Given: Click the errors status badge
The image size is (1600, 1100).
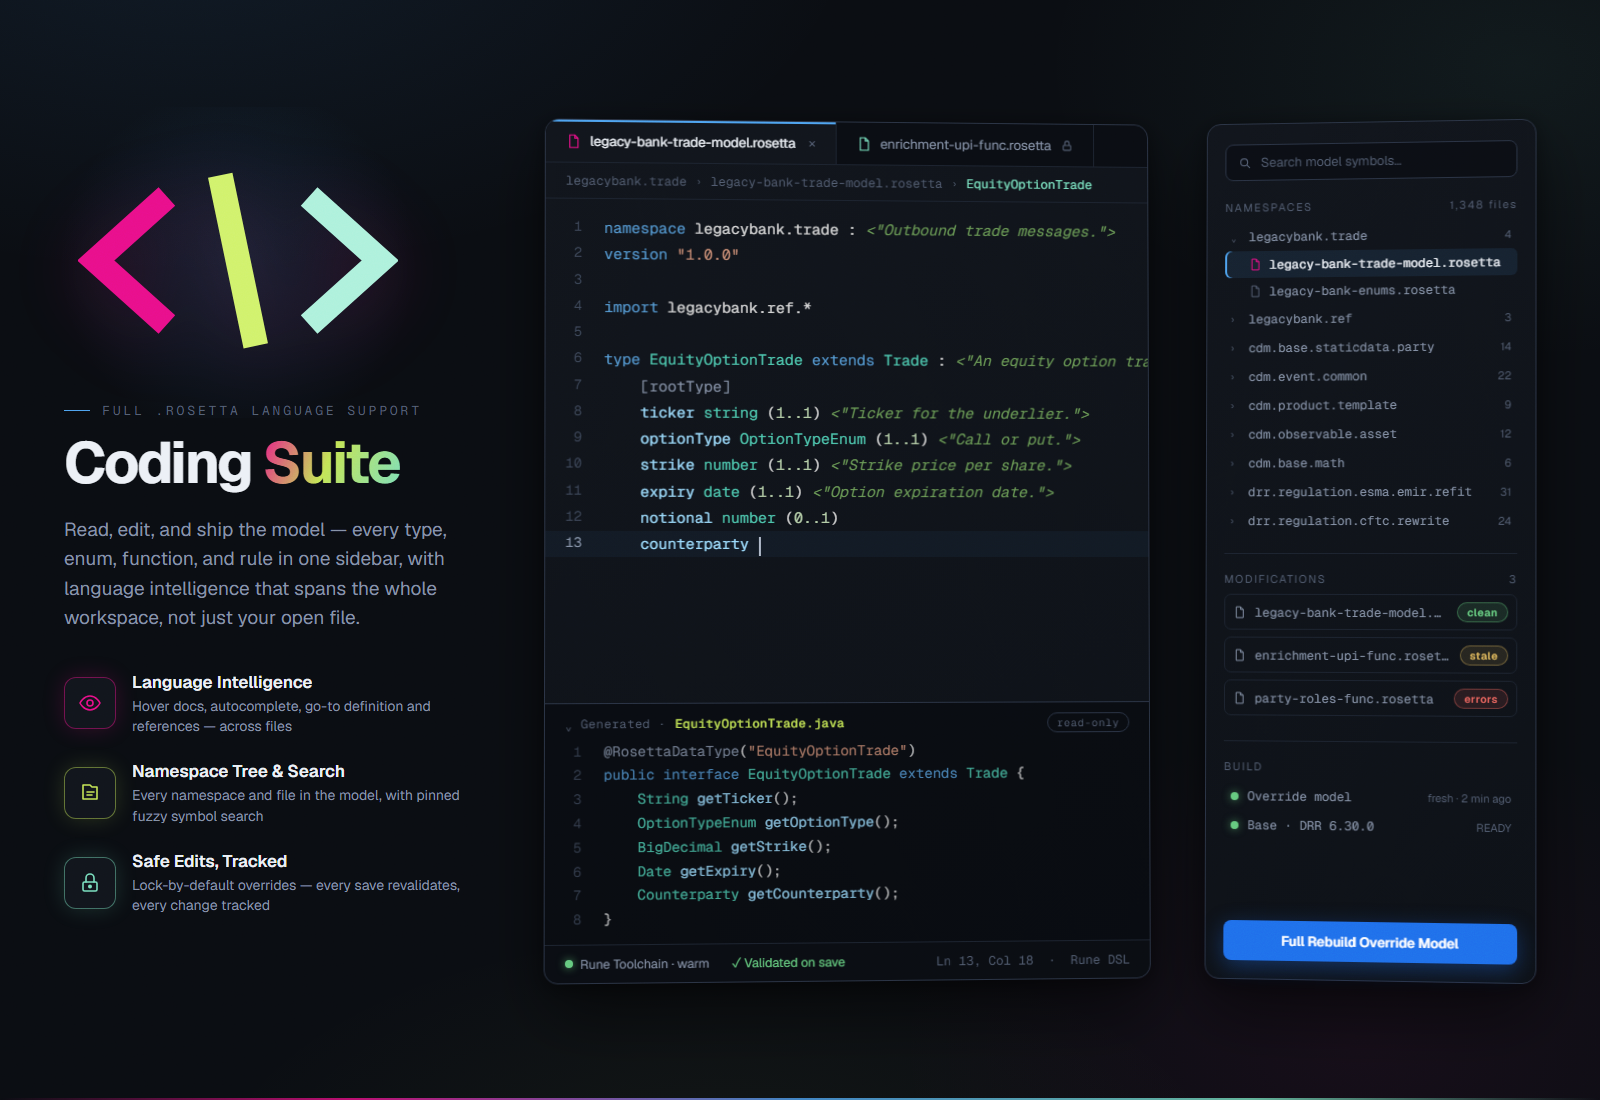Looking at the screenshot, I should 1480,699.
